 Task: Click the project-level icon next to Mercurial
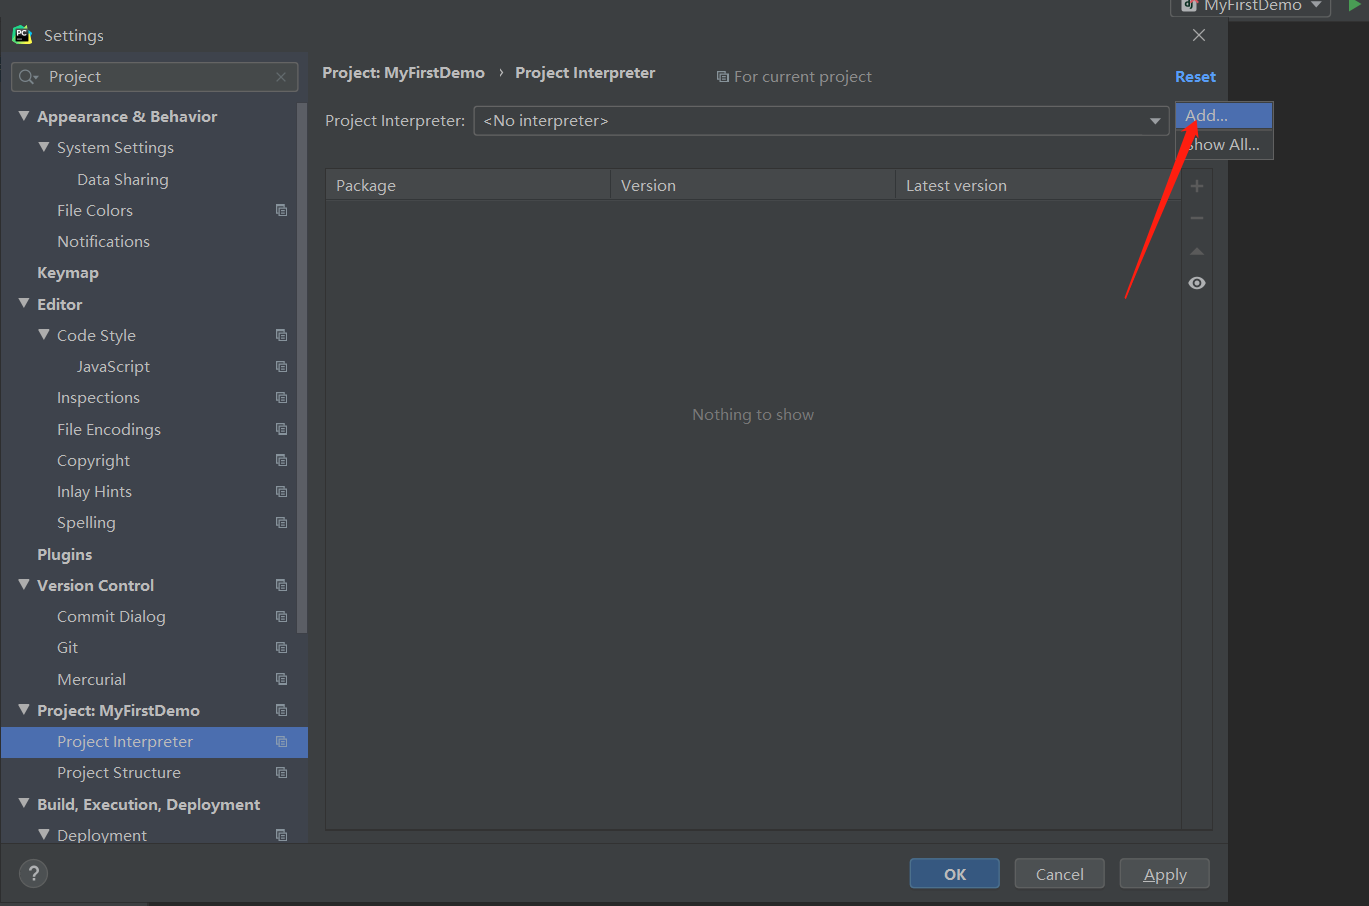[281, 679]
